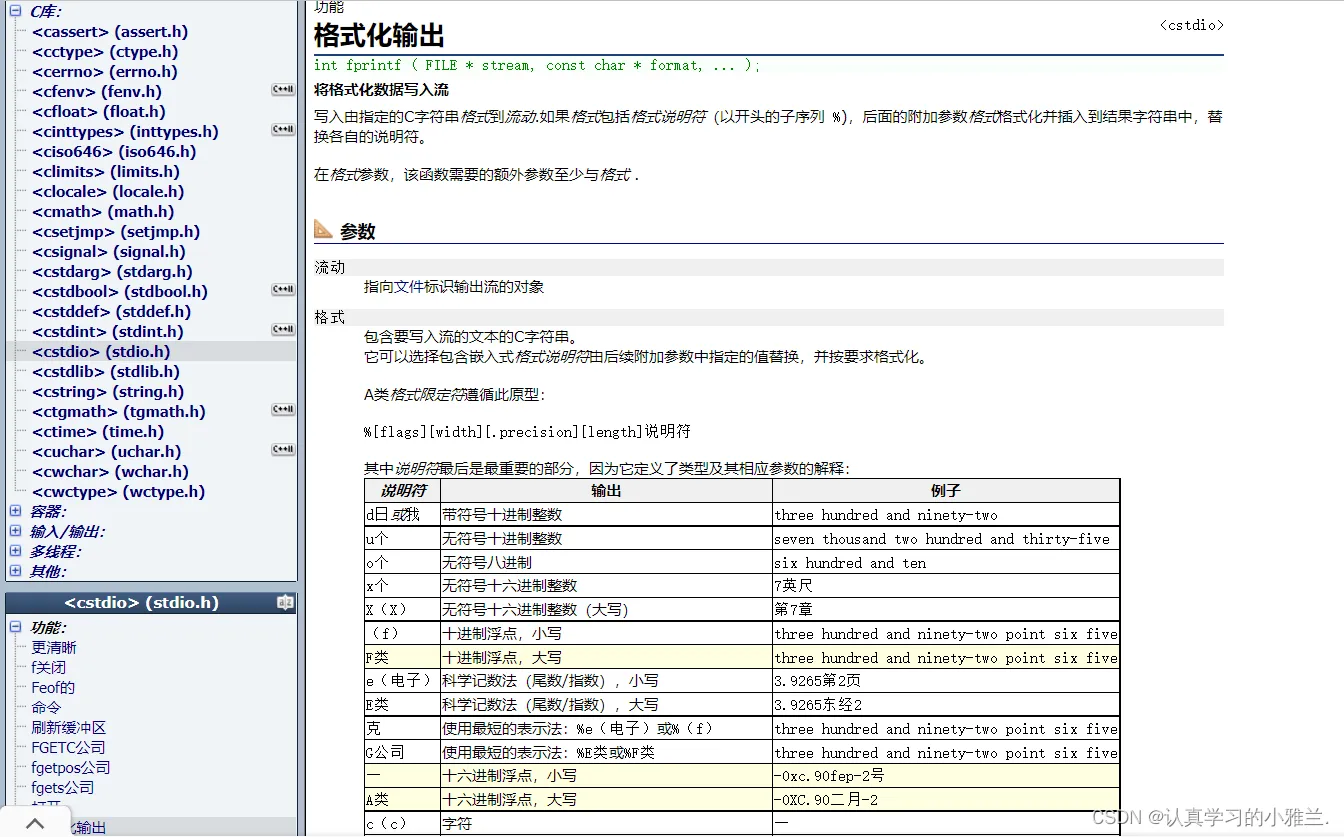Open <cctype> (ctype.h) reference
Image resolution: width=1344 pixels, height=837 pixels.
point(105,52)
